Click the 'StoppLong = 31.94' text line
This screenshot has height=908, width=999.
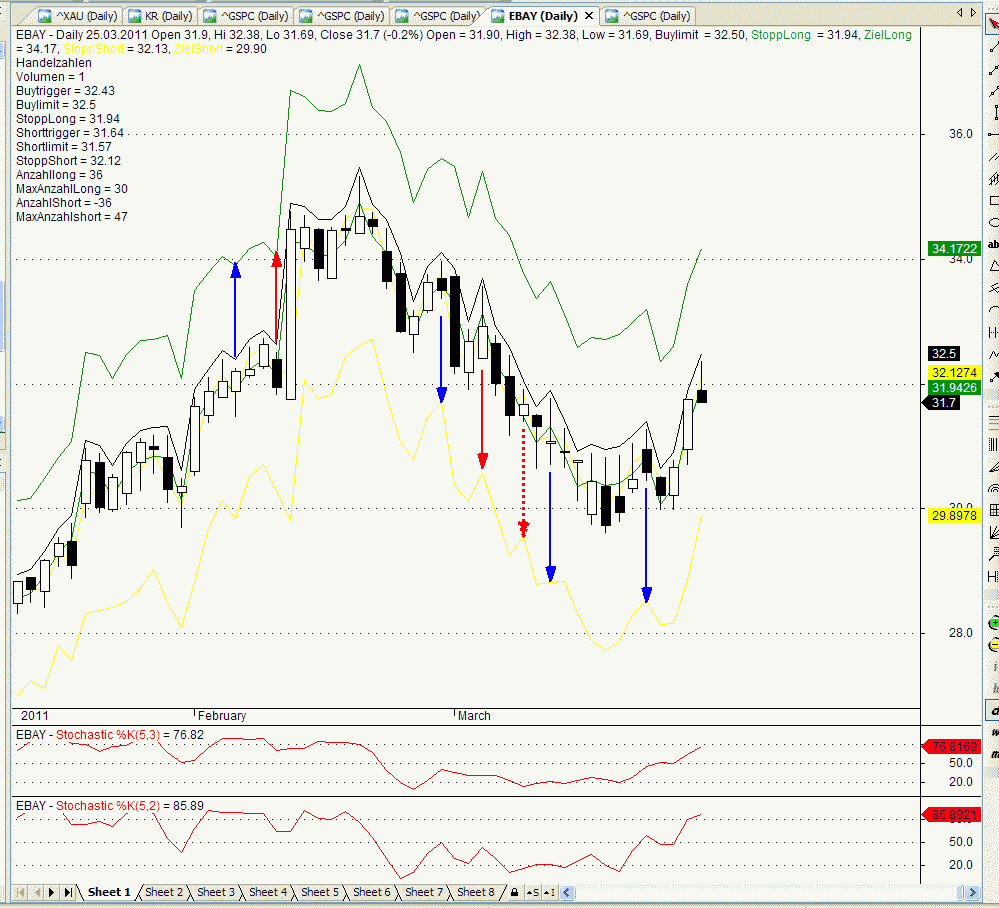coord(68,119)
